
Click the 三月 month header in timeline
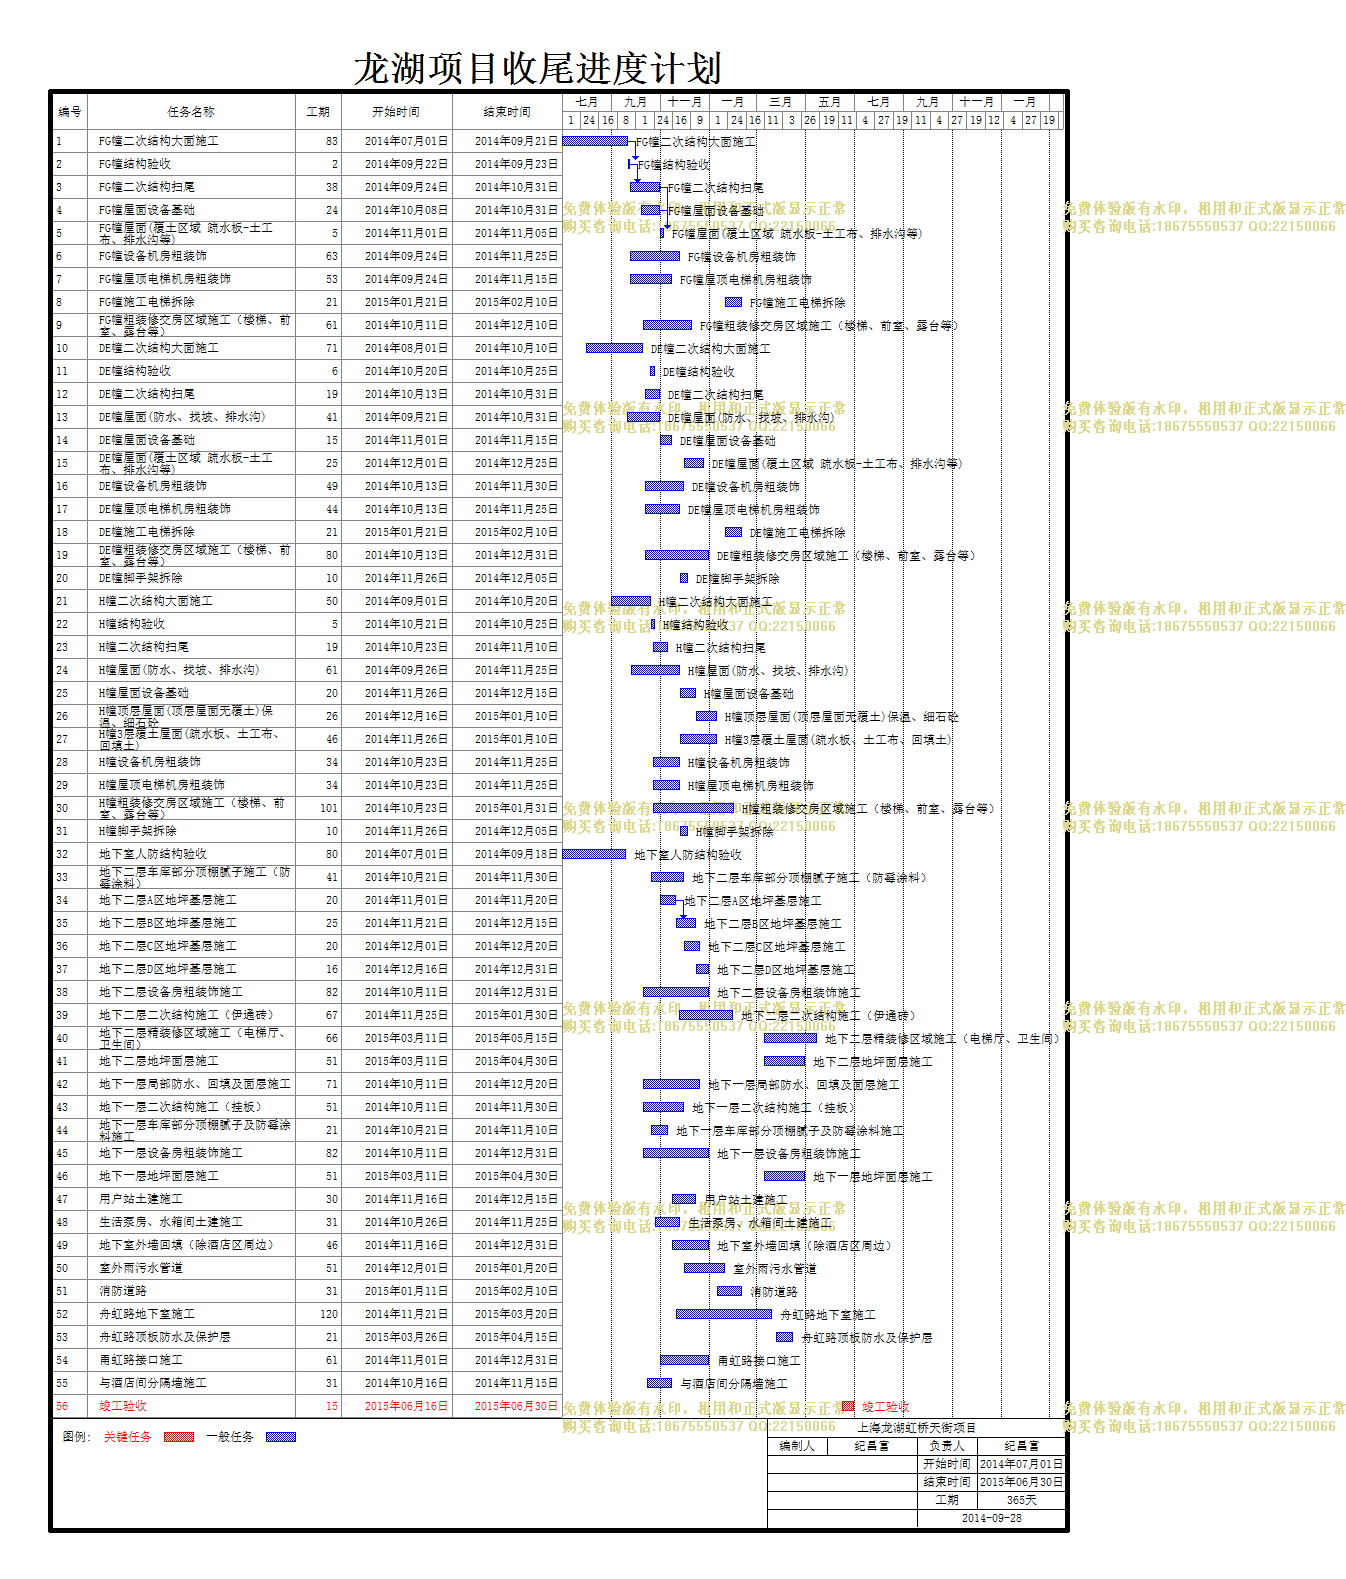click(x=782, y=102)
